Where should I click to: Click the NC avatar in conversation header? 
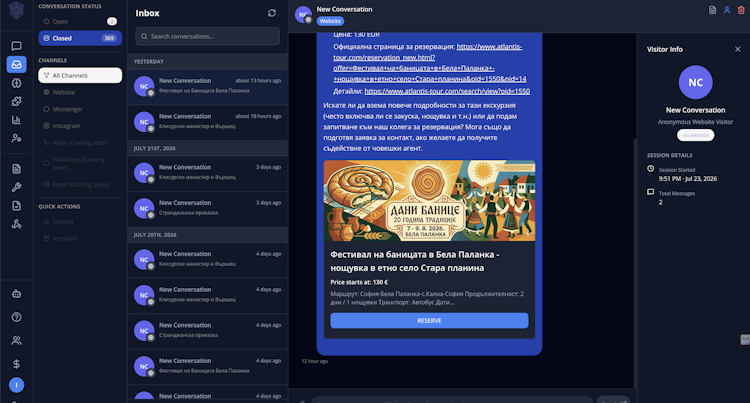[x=303, y=15]
